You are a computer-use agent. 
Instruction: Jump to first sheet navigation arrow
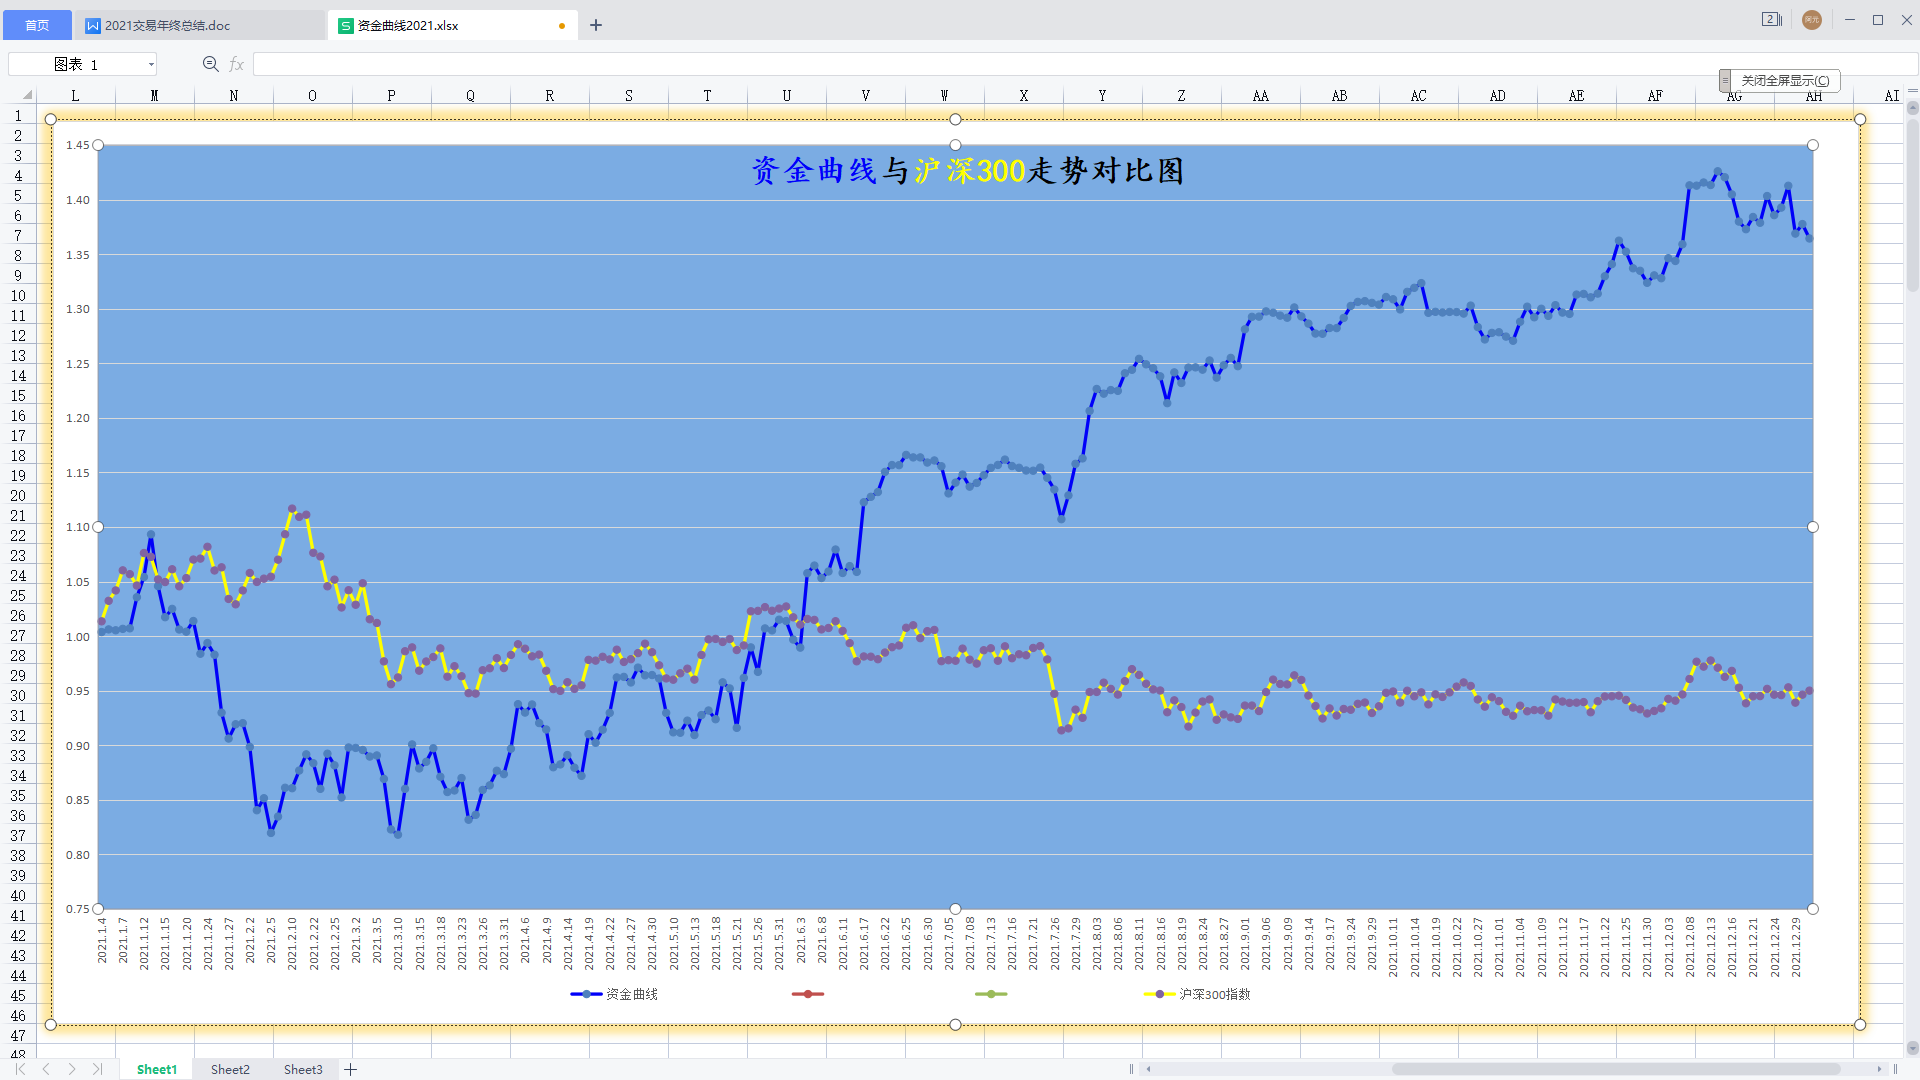(x=20, y=1069)
